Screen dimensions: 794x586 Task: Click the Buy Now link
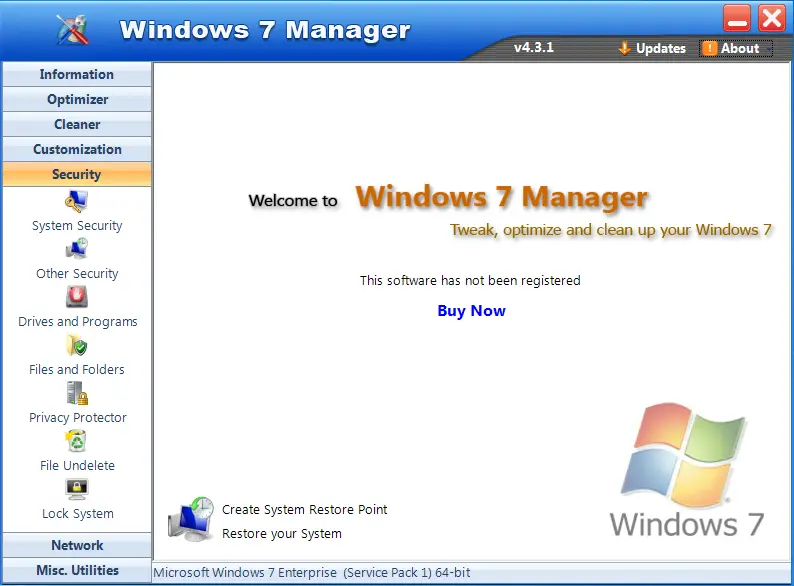471,310
